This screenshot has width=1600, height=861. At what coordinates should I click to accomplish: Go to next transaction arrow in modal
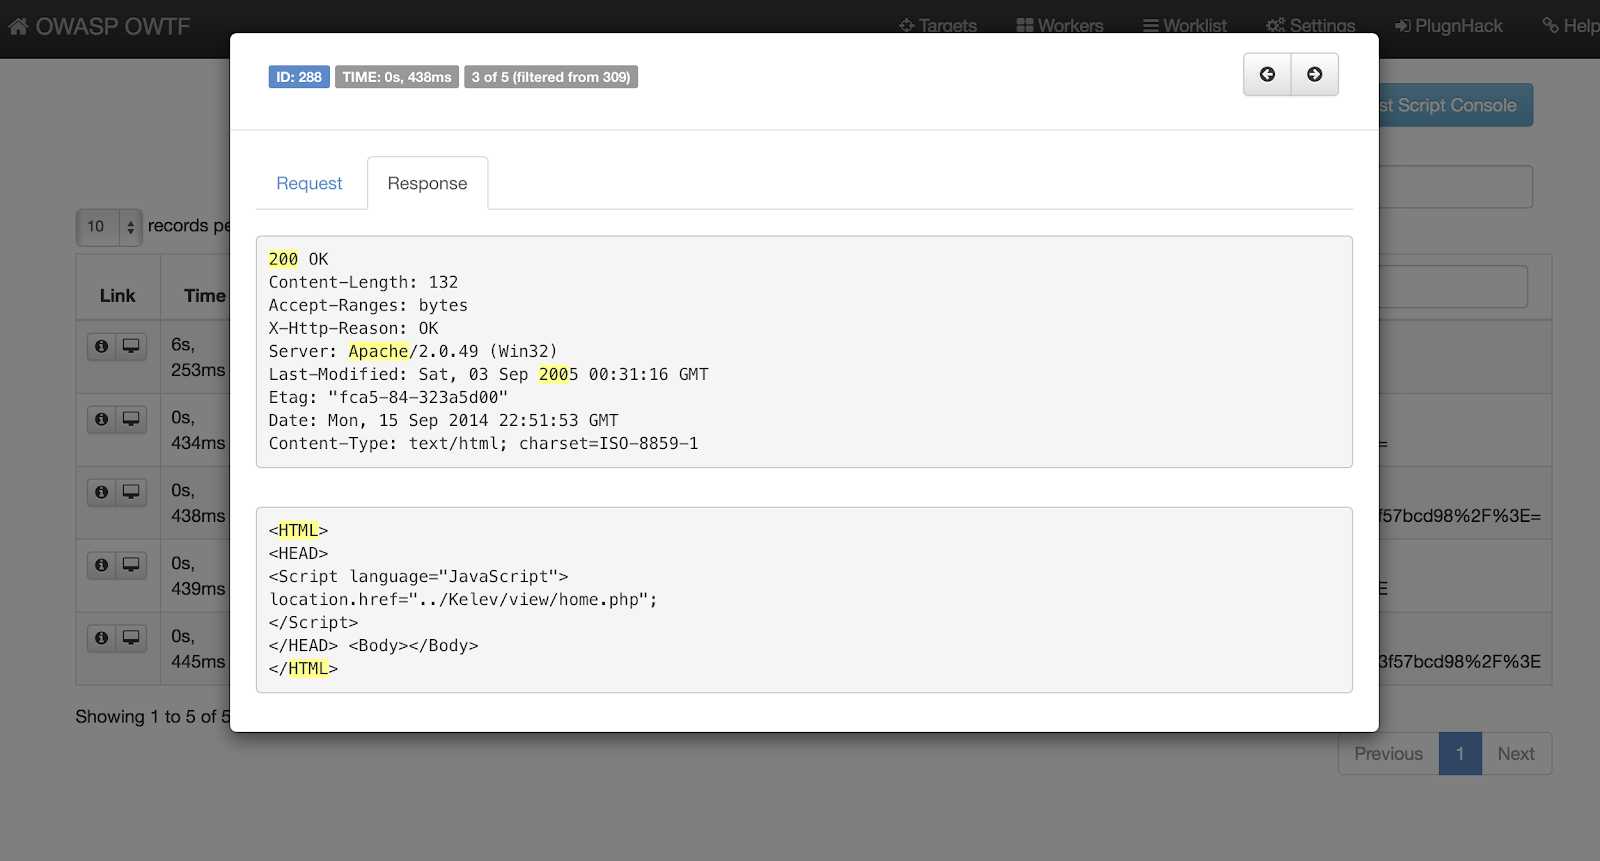pyautogui.click(x=1315, y=75)
